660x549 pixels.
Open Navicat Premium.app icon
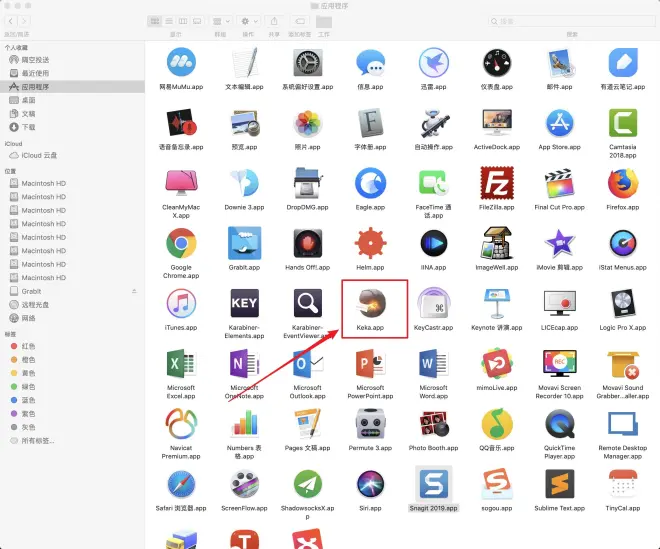[181, 424]
